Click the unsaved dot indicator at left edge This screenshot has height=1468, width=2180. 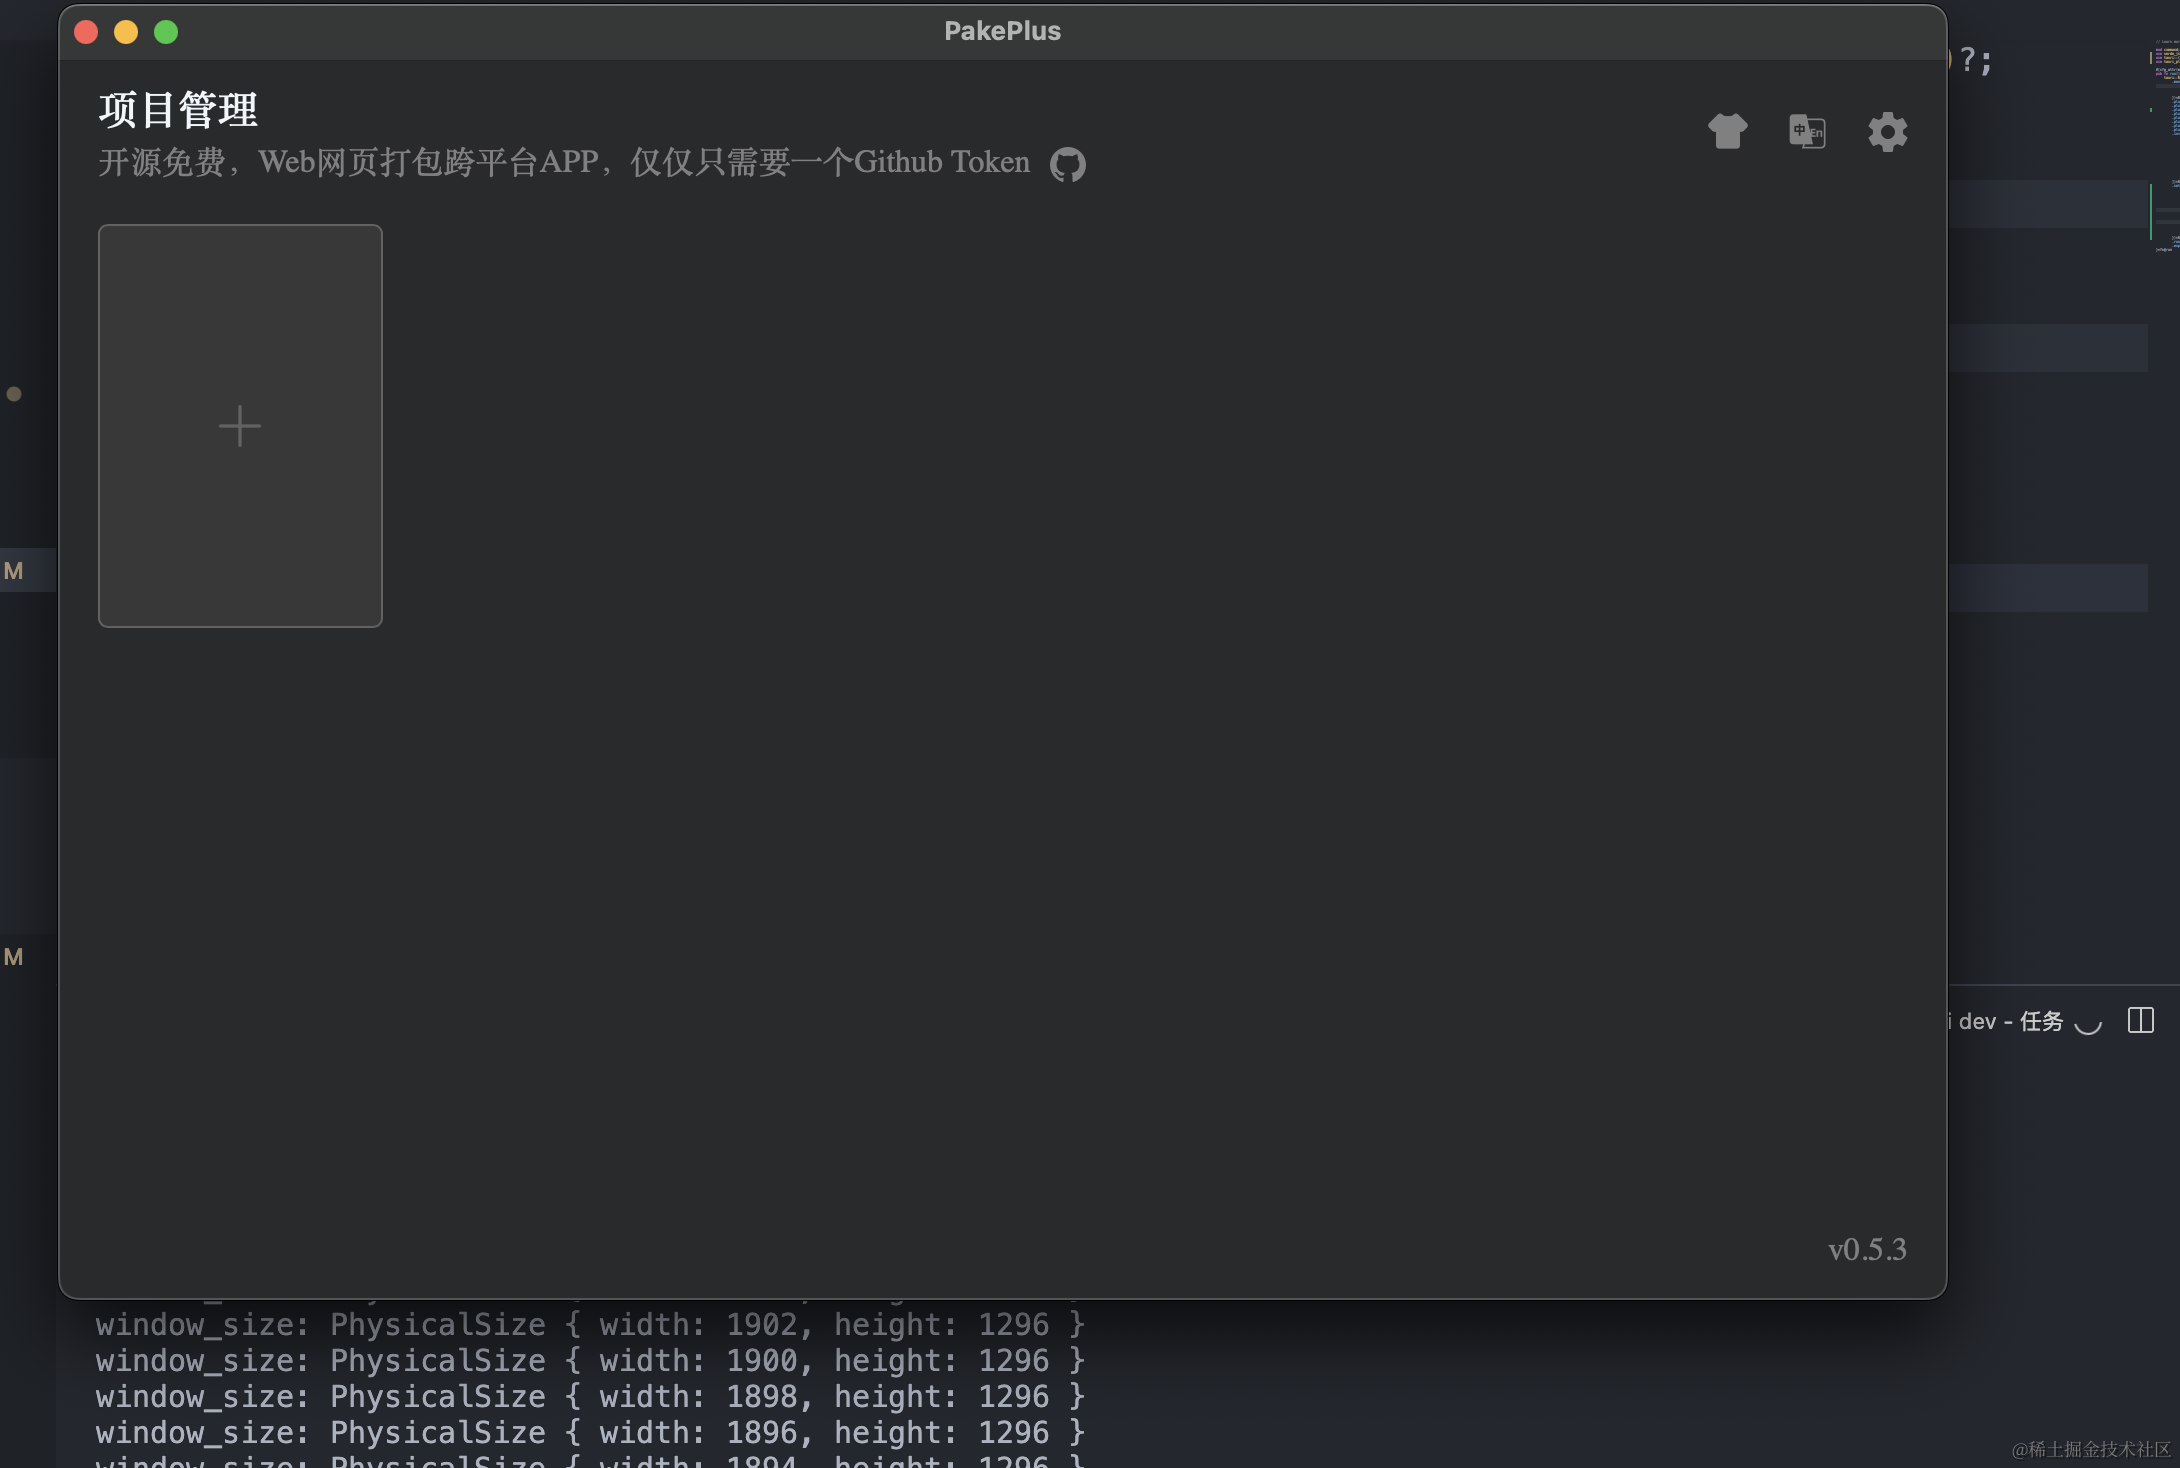[x=14, y=394]
